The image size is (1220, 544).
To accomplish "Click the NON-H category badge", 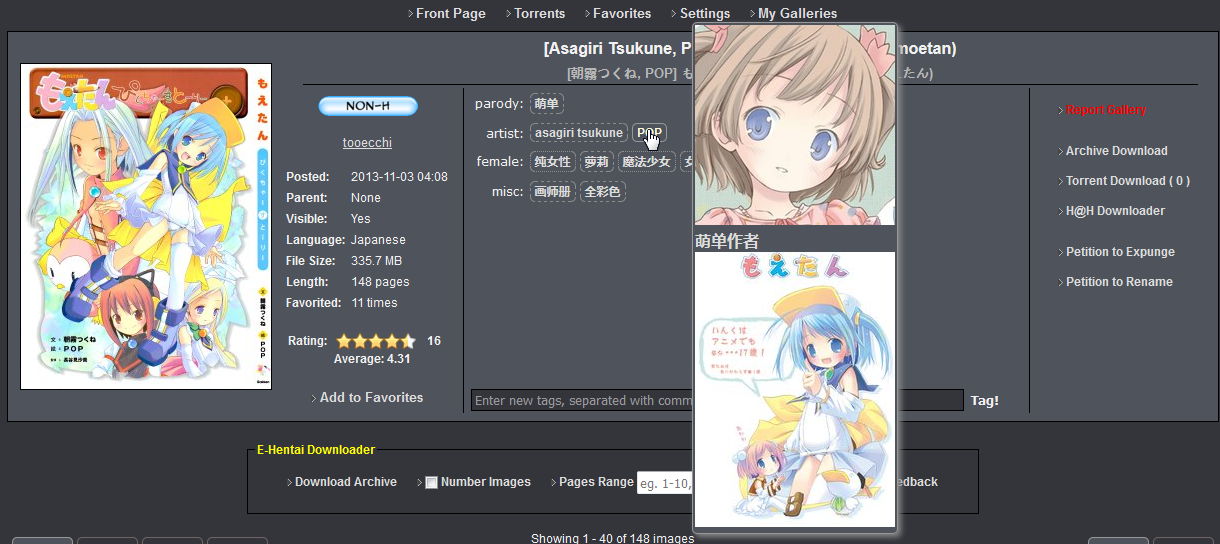I will (x=368, y=106).
